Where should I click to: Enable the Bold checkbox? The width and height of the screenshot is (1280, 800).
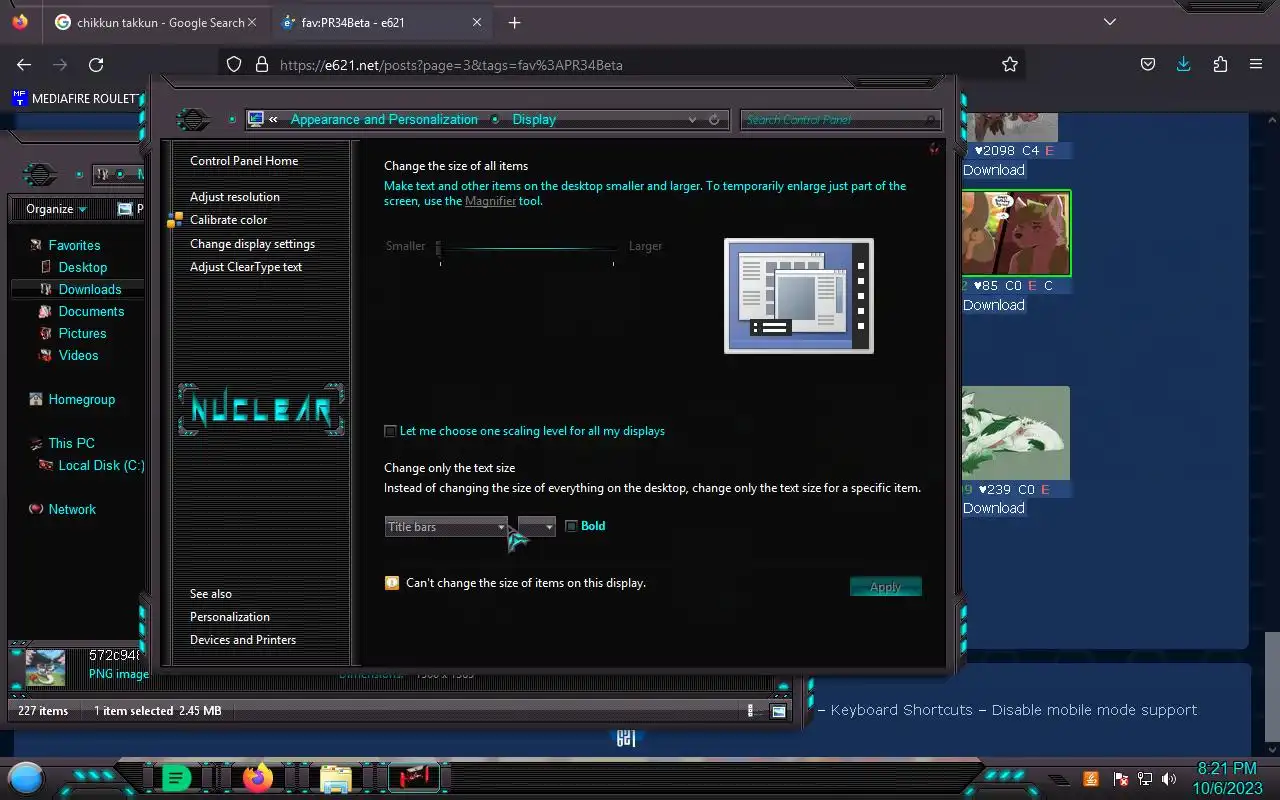pyautogui.click(x=571, y=526)
